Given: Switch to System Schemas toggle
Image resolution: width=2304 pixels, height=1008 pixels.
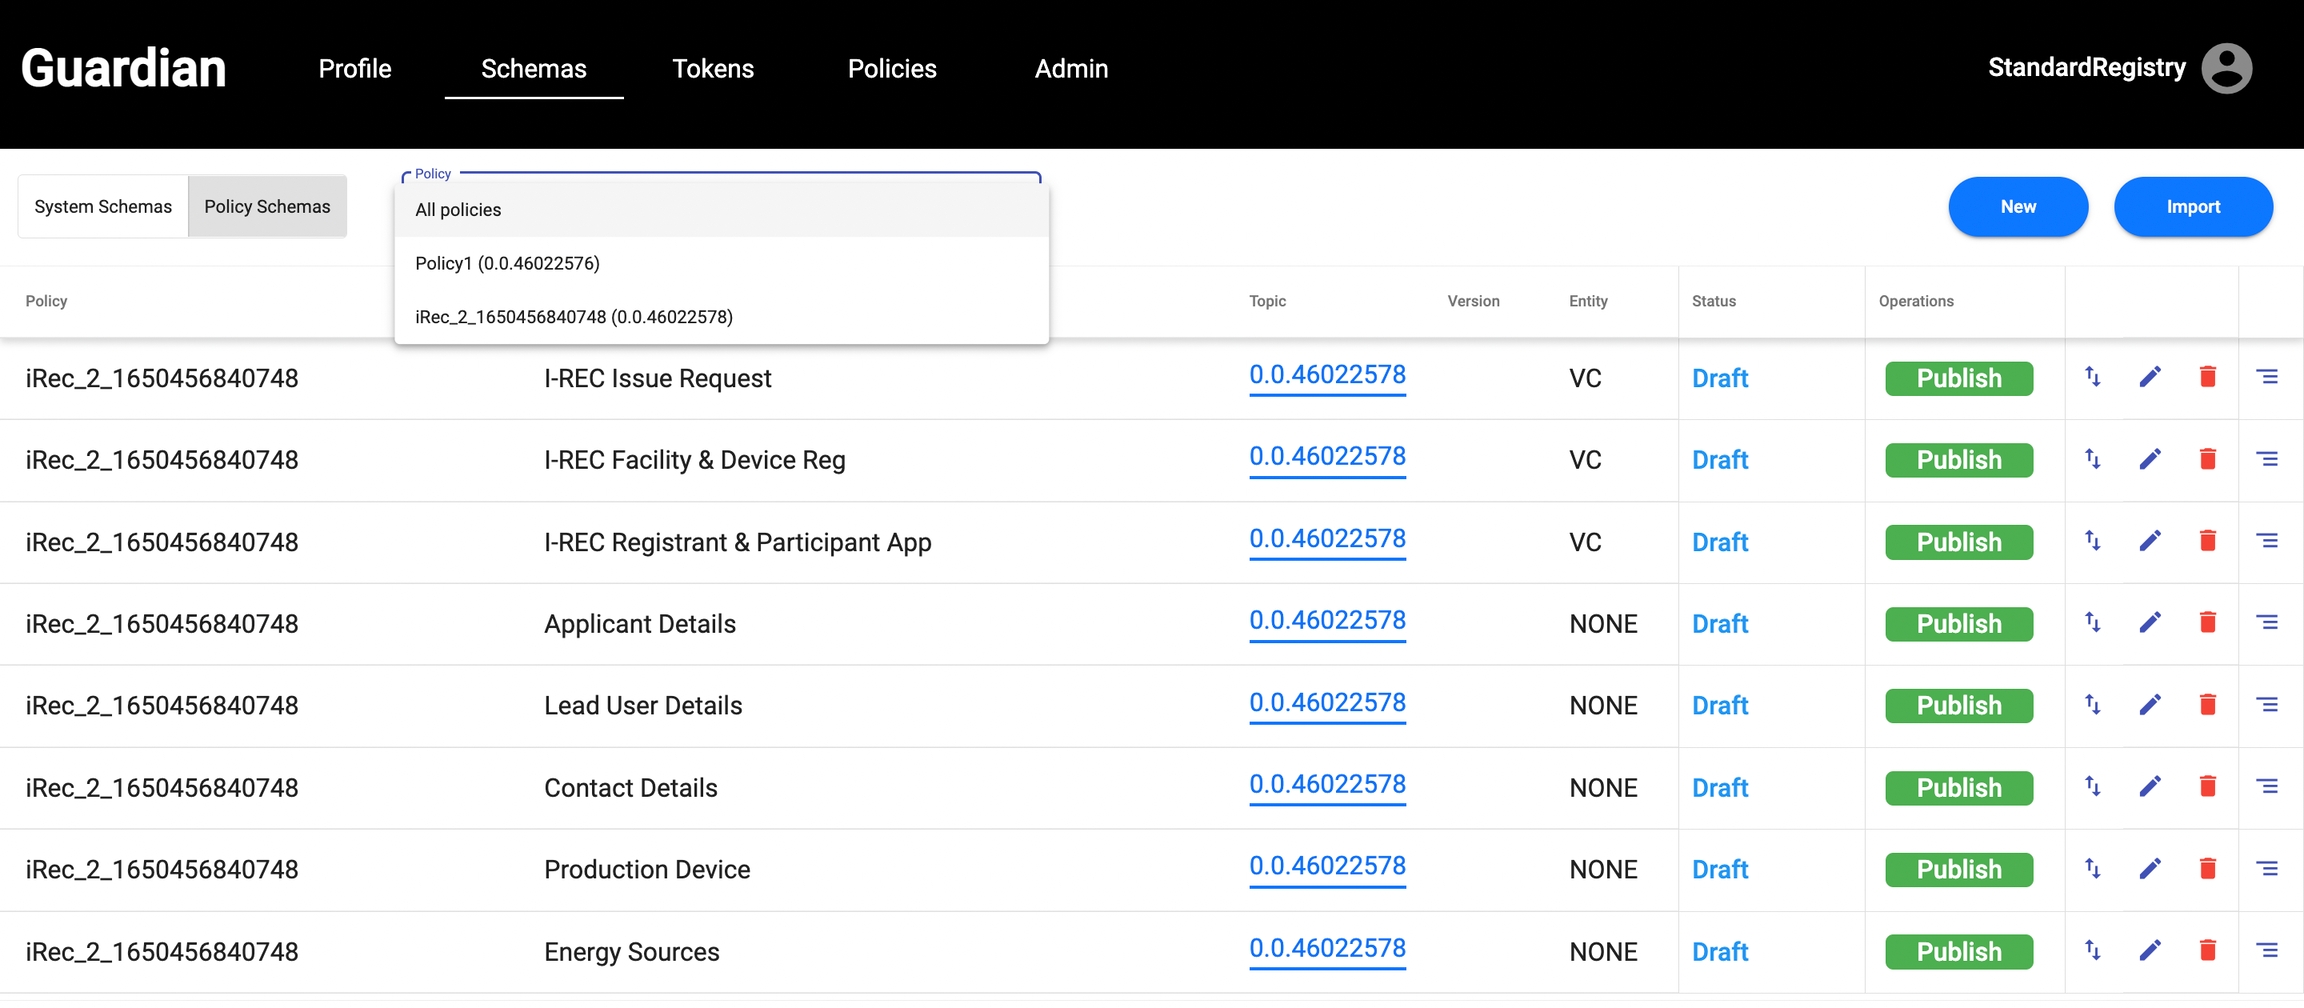Looking at the screenshot, I should click(x=103, y=207).
